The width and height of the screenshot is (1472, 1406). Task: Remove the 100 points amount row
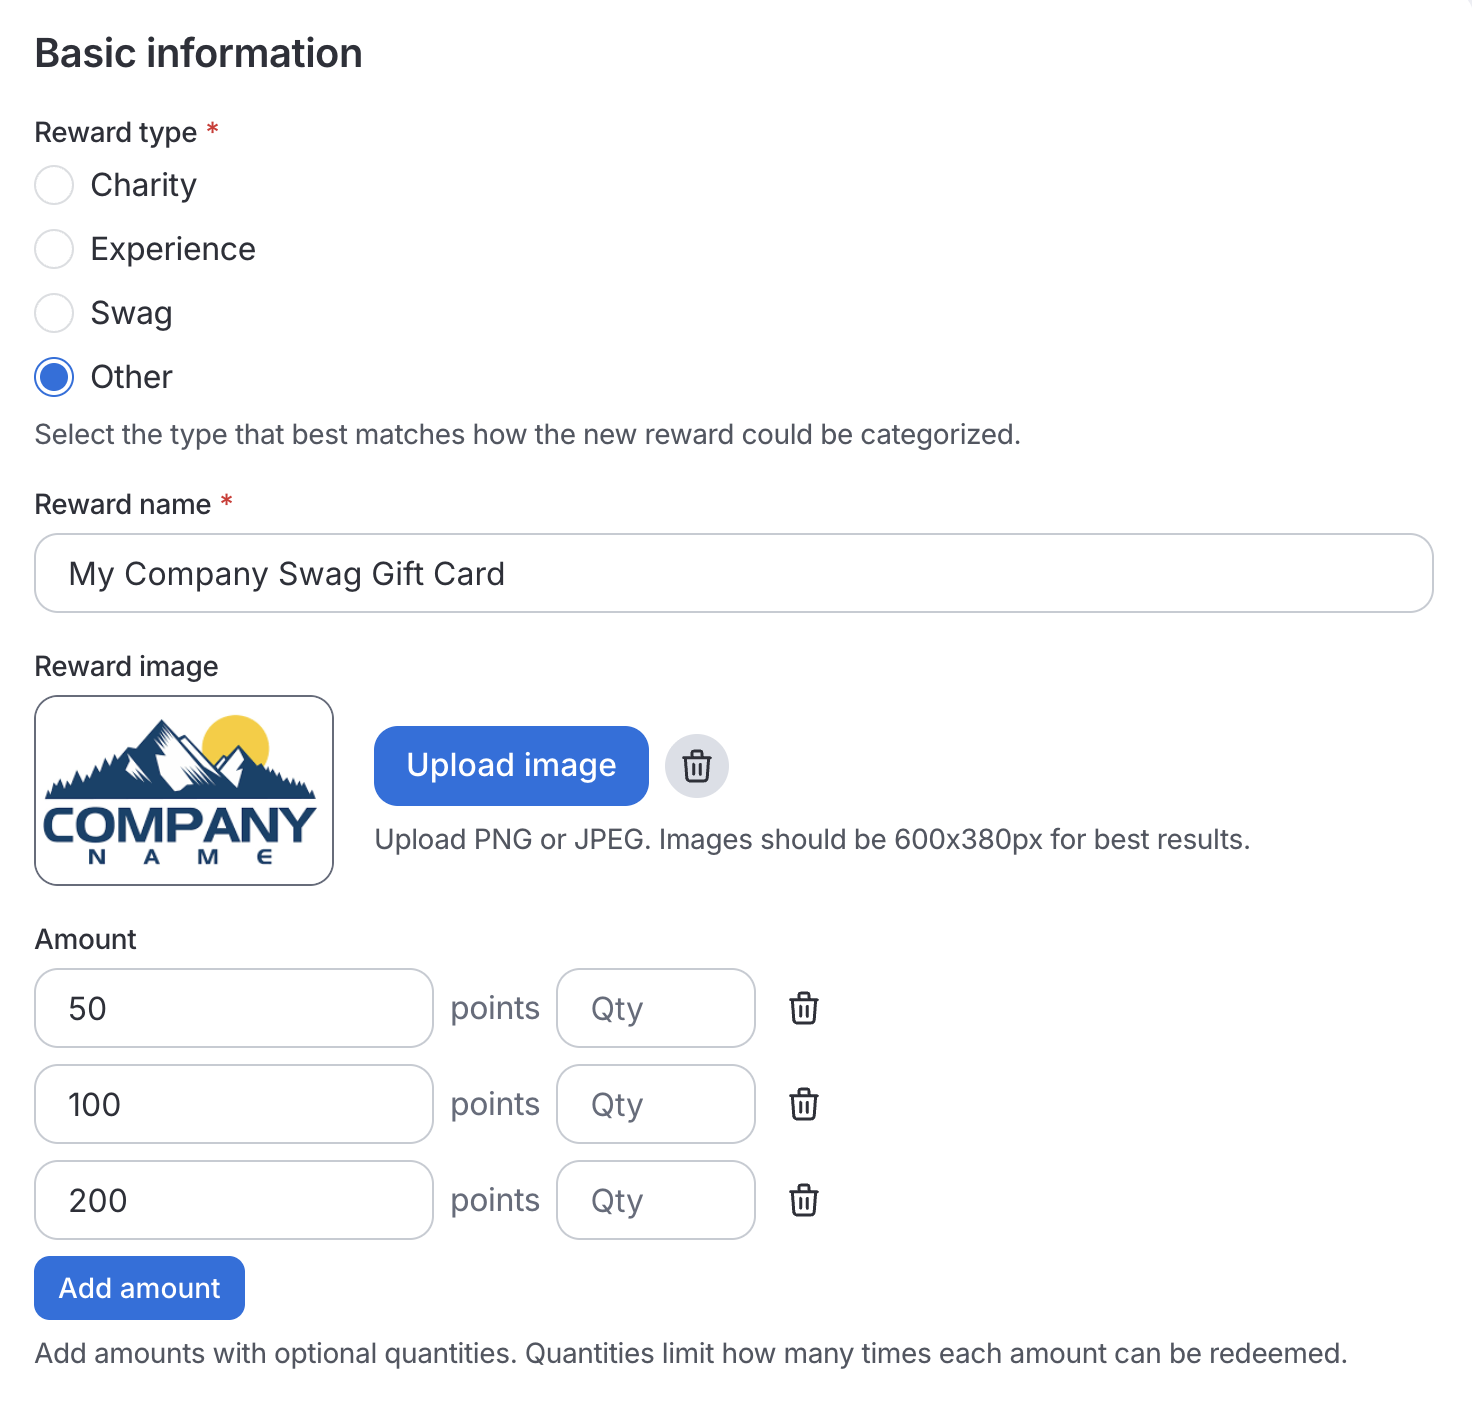pyautogui.click(x=804, y=1104)
